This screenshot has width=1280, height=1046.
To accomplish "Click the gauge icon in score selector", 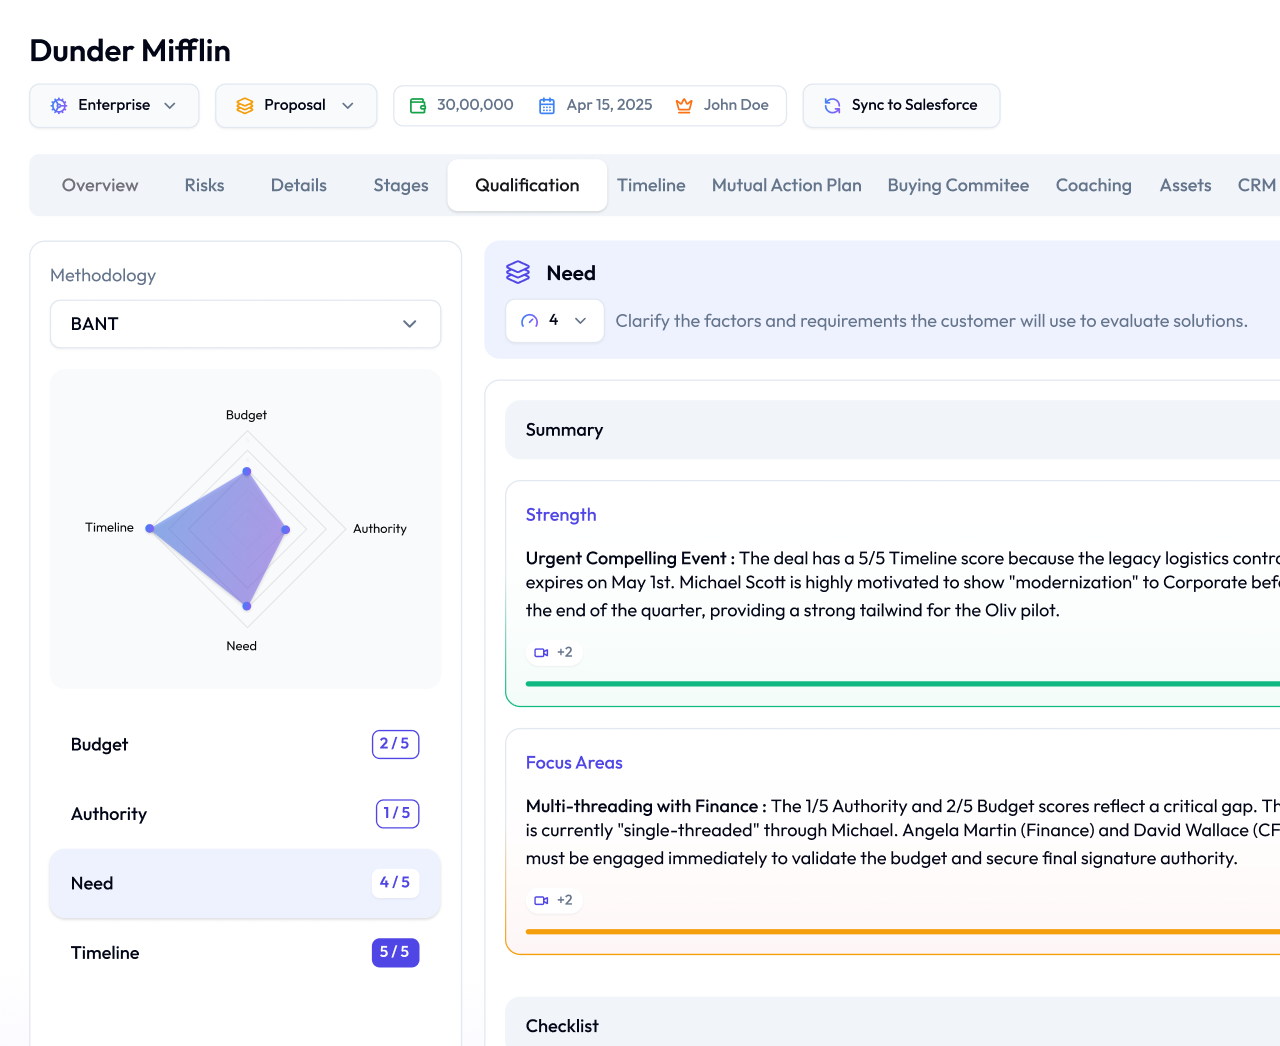I will pyautogui.click(x=530, y=321).
